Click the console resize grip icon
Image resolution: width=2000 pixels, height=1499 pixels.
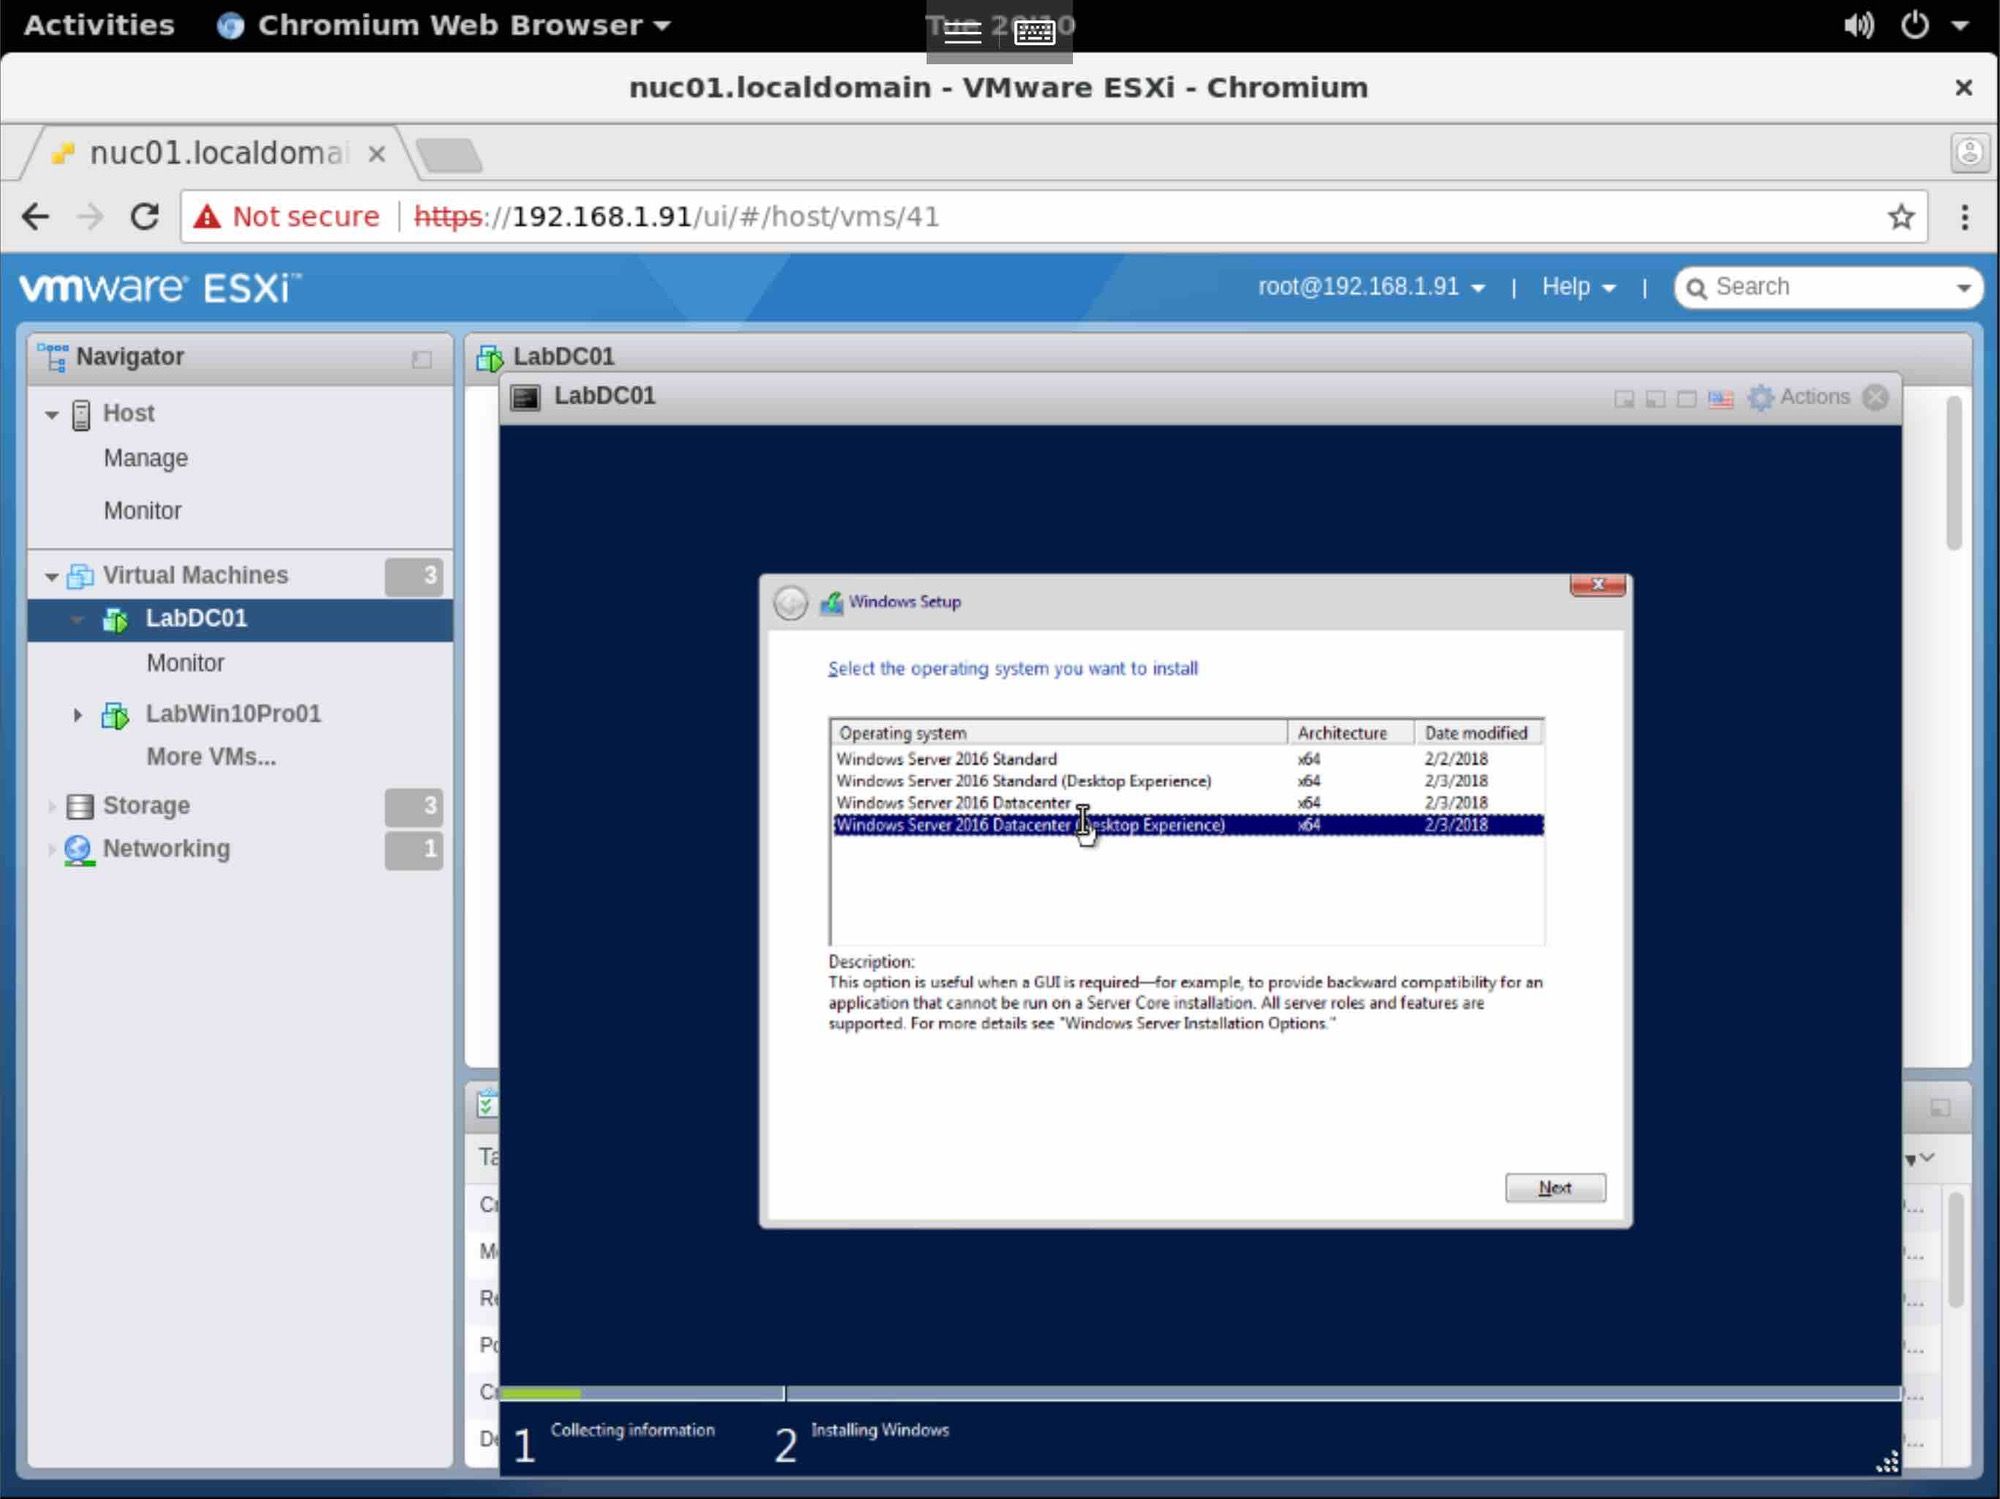click(x=1887, y=1462)
